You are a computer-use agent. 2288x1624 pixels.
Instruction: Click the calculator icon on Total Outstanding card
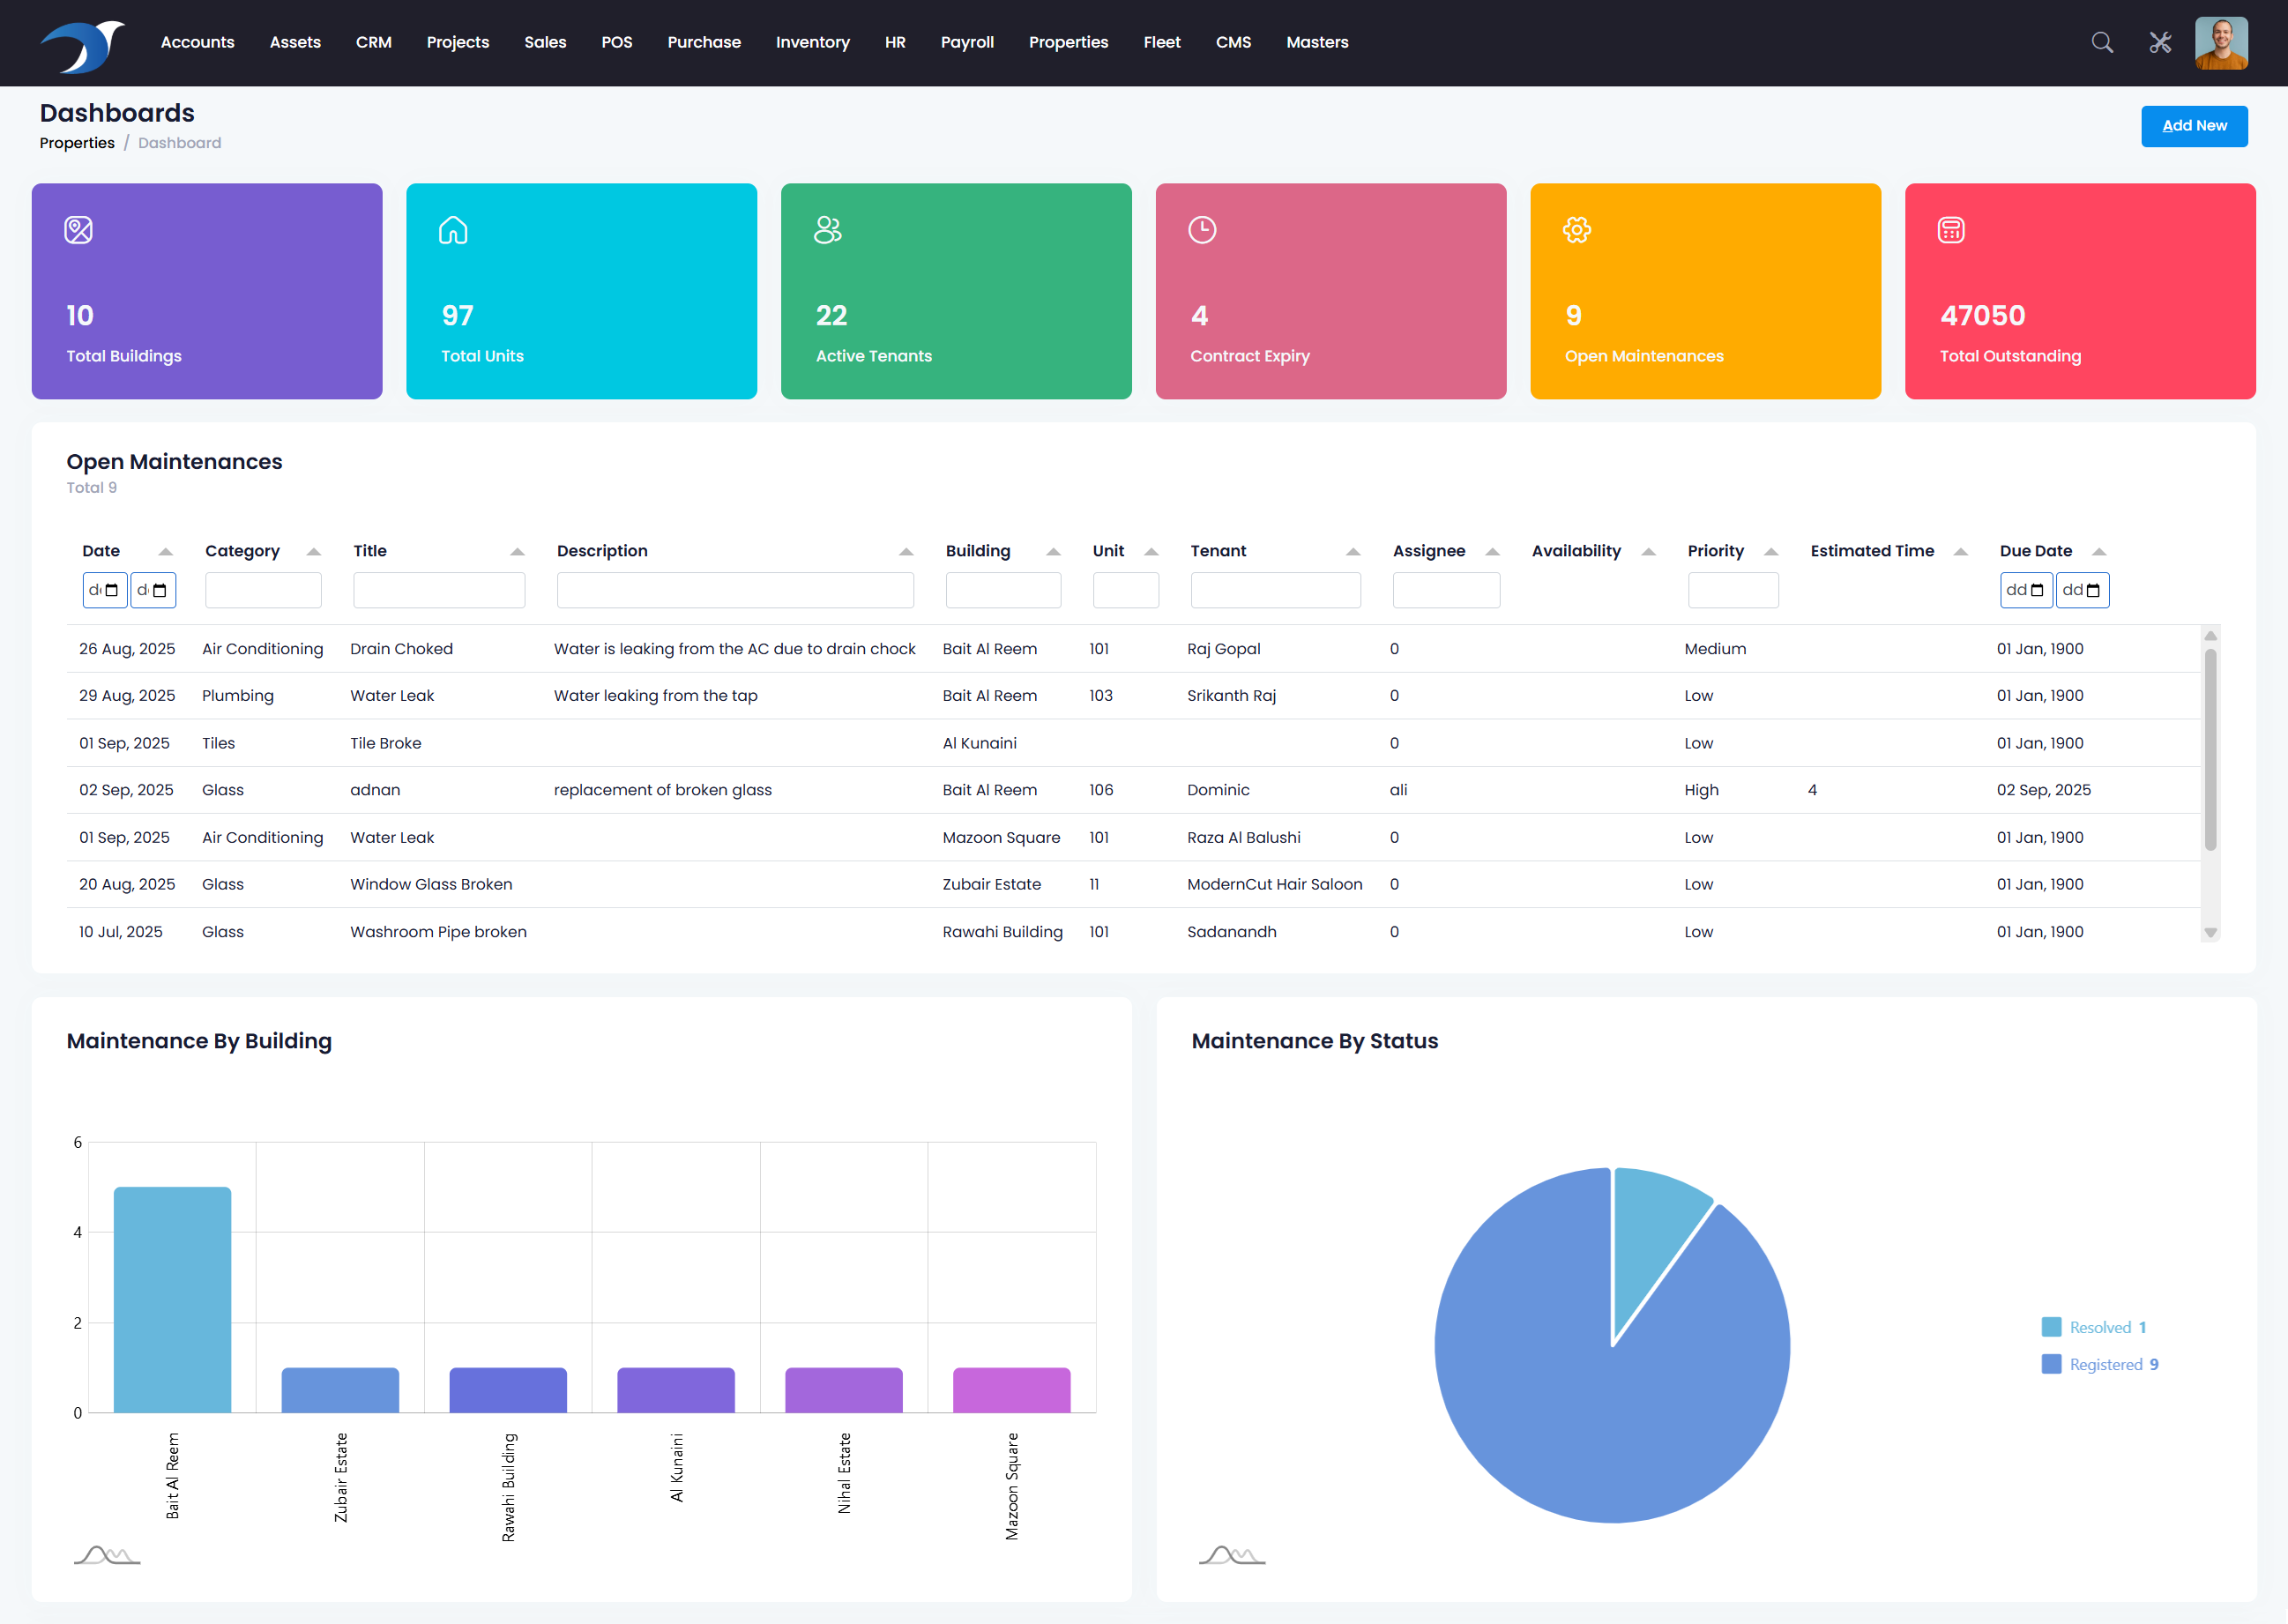point(1951,229)
